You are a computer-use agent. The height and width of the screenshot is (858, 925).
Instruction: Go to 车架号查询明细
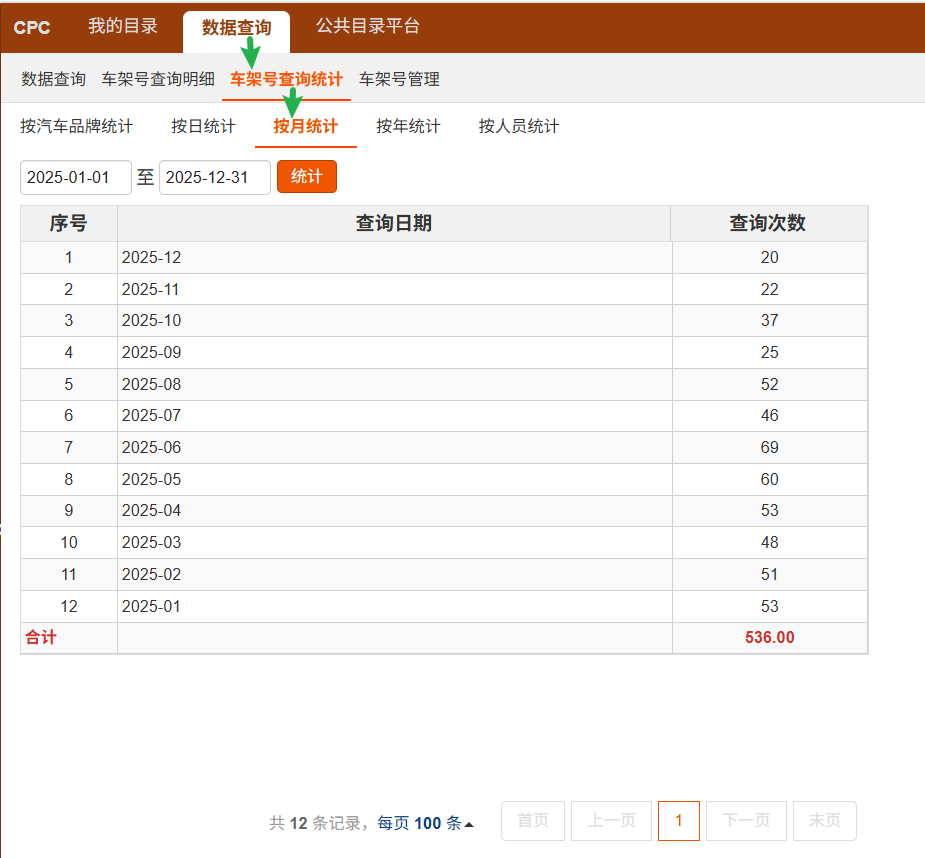[x=158, y=79]
